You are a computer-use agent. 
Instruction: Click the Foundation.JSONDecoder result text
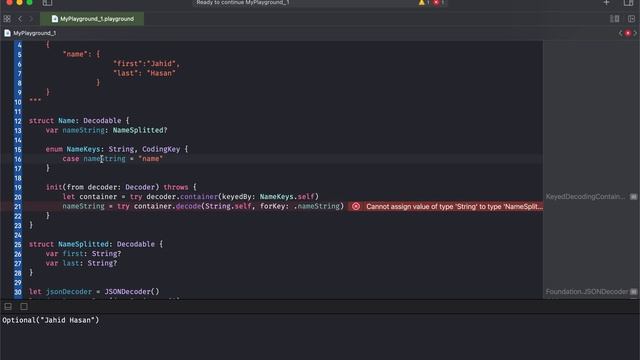(x=587, y=291)
